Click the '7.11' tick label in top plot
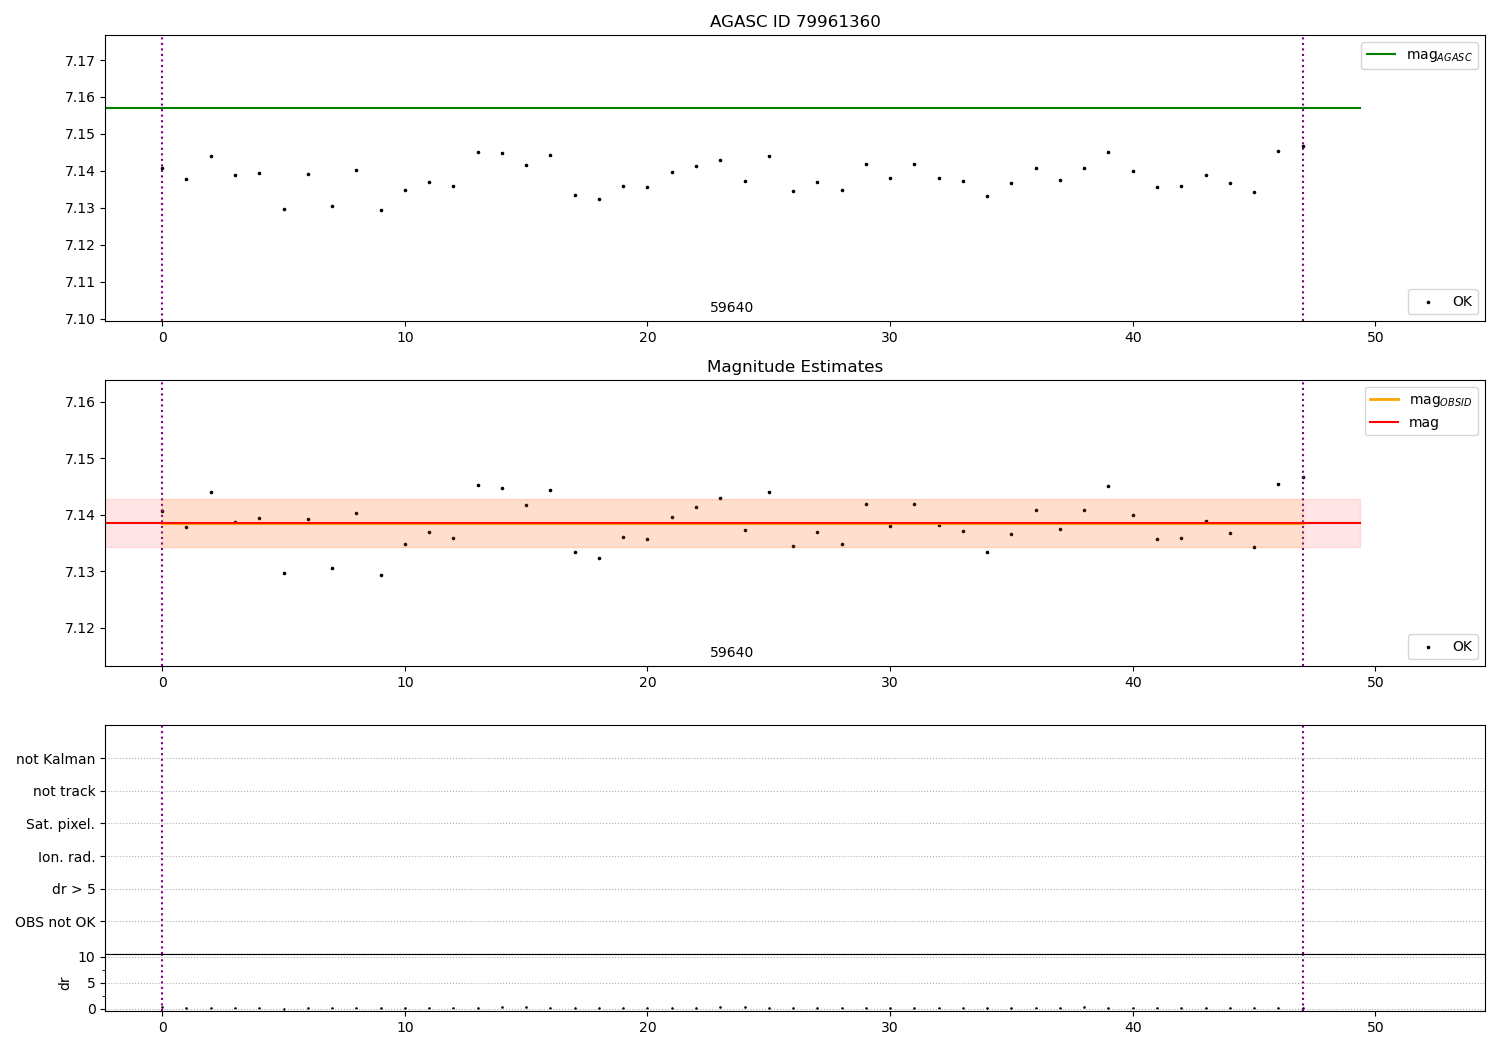Viewport: 1500px width, 1050px height. (80, 282)
